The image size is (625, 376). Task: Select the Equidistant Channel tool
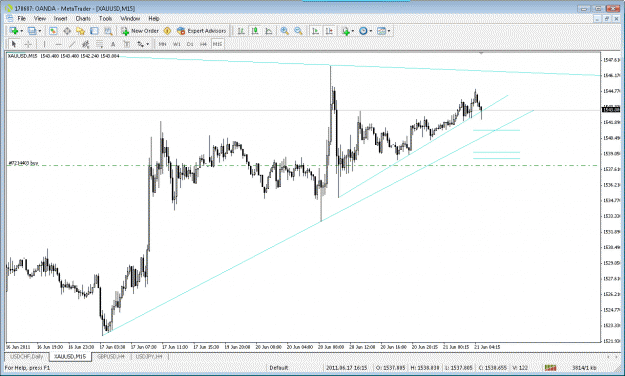(85, 44)
